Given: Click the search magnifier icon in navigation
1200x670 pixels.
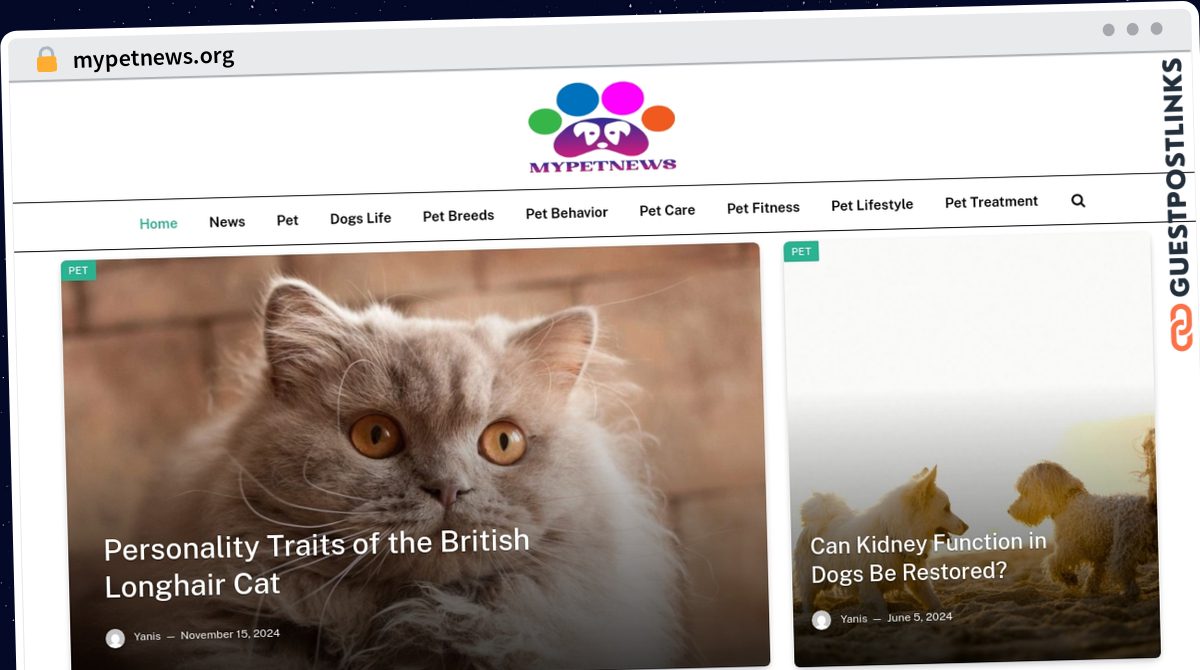Looking at the screenshot, I should click(x=1078, y=200).
